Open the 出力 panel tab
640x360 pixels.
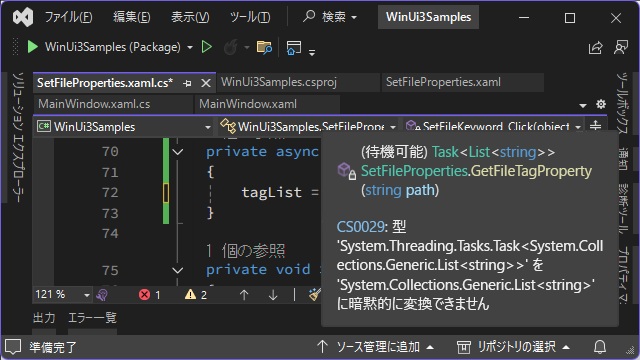(44, 318)
